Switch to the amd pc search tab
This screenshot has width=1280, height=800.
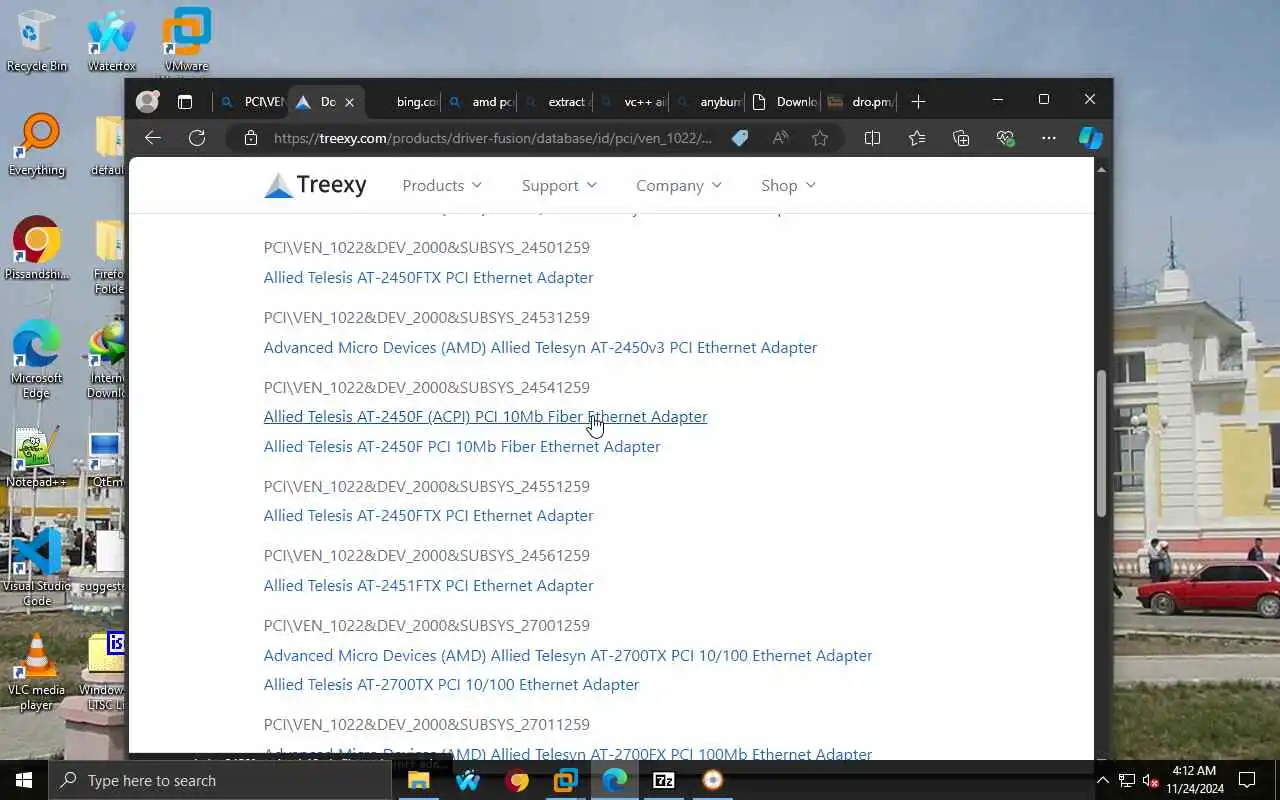pyautogui.click(x=481, y=102)
